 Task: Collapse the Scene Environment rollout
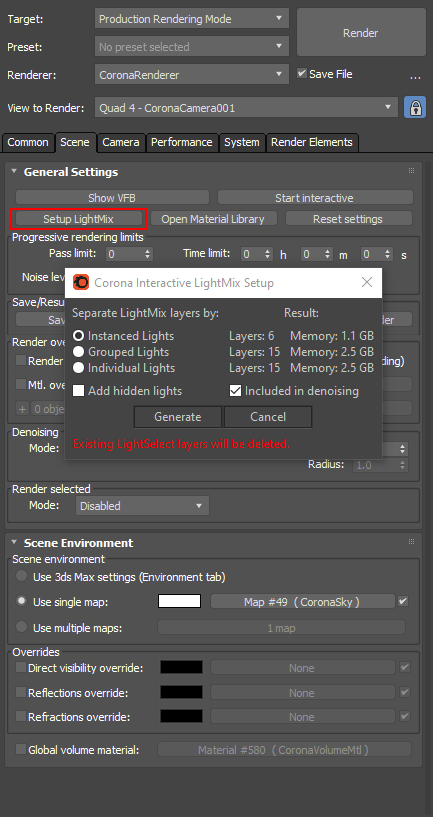(14, 542)
